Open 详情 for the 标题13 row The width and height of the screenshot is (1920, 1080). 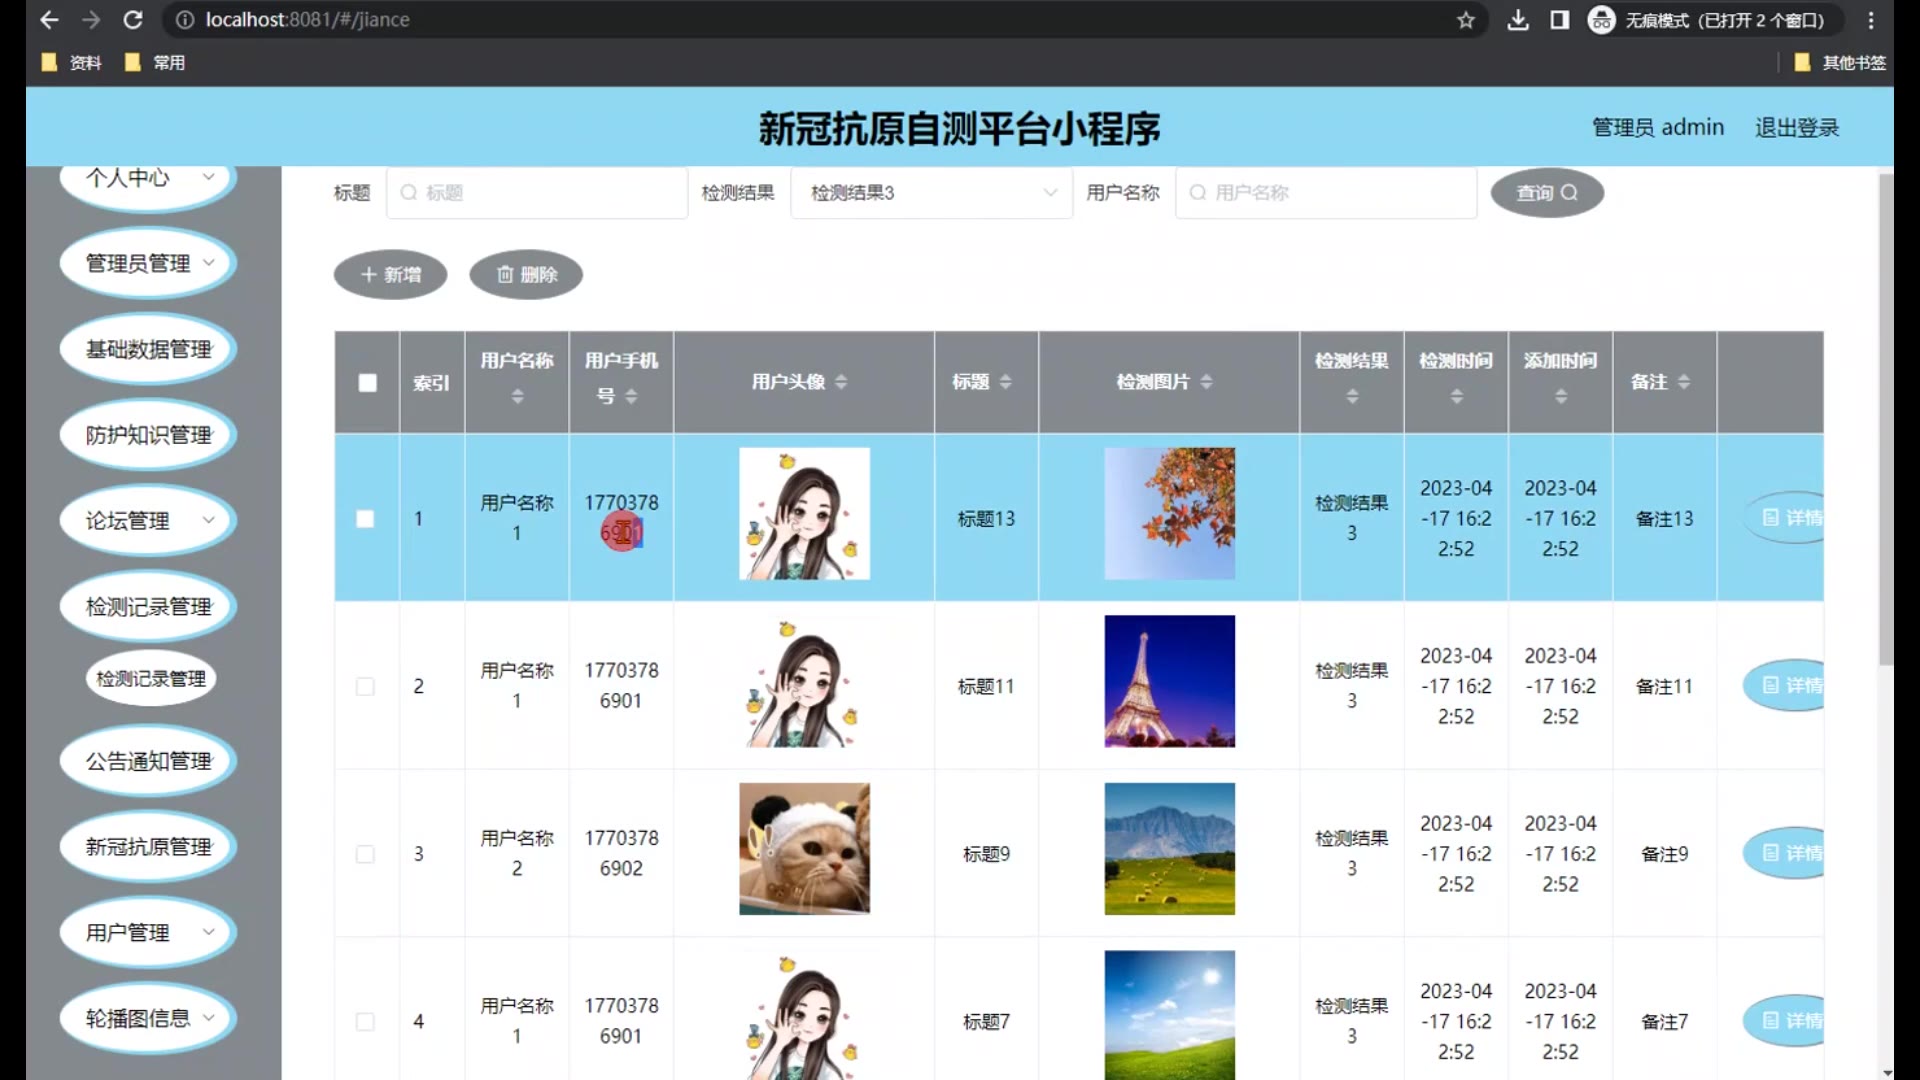(x=1785, y=518)
